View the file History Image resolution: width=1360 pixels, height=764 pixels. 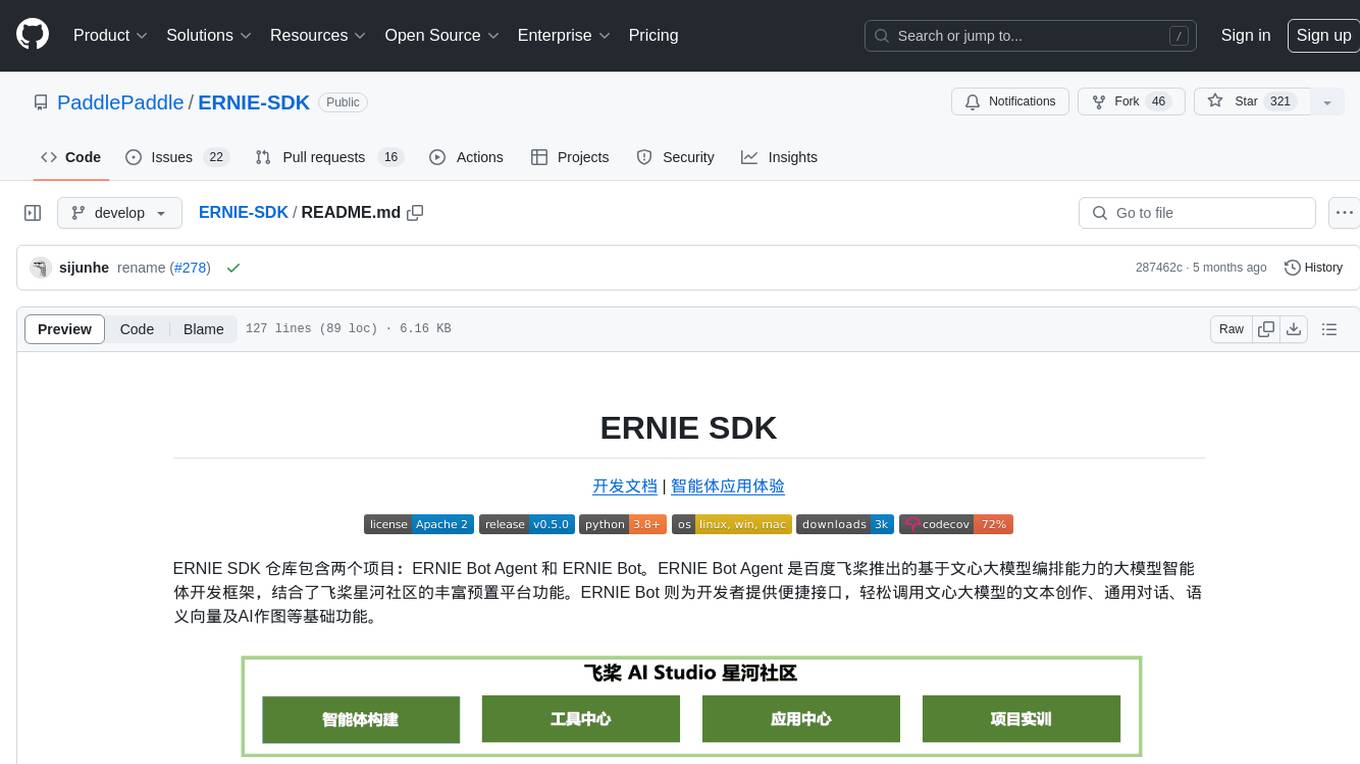pos(1313,268)
